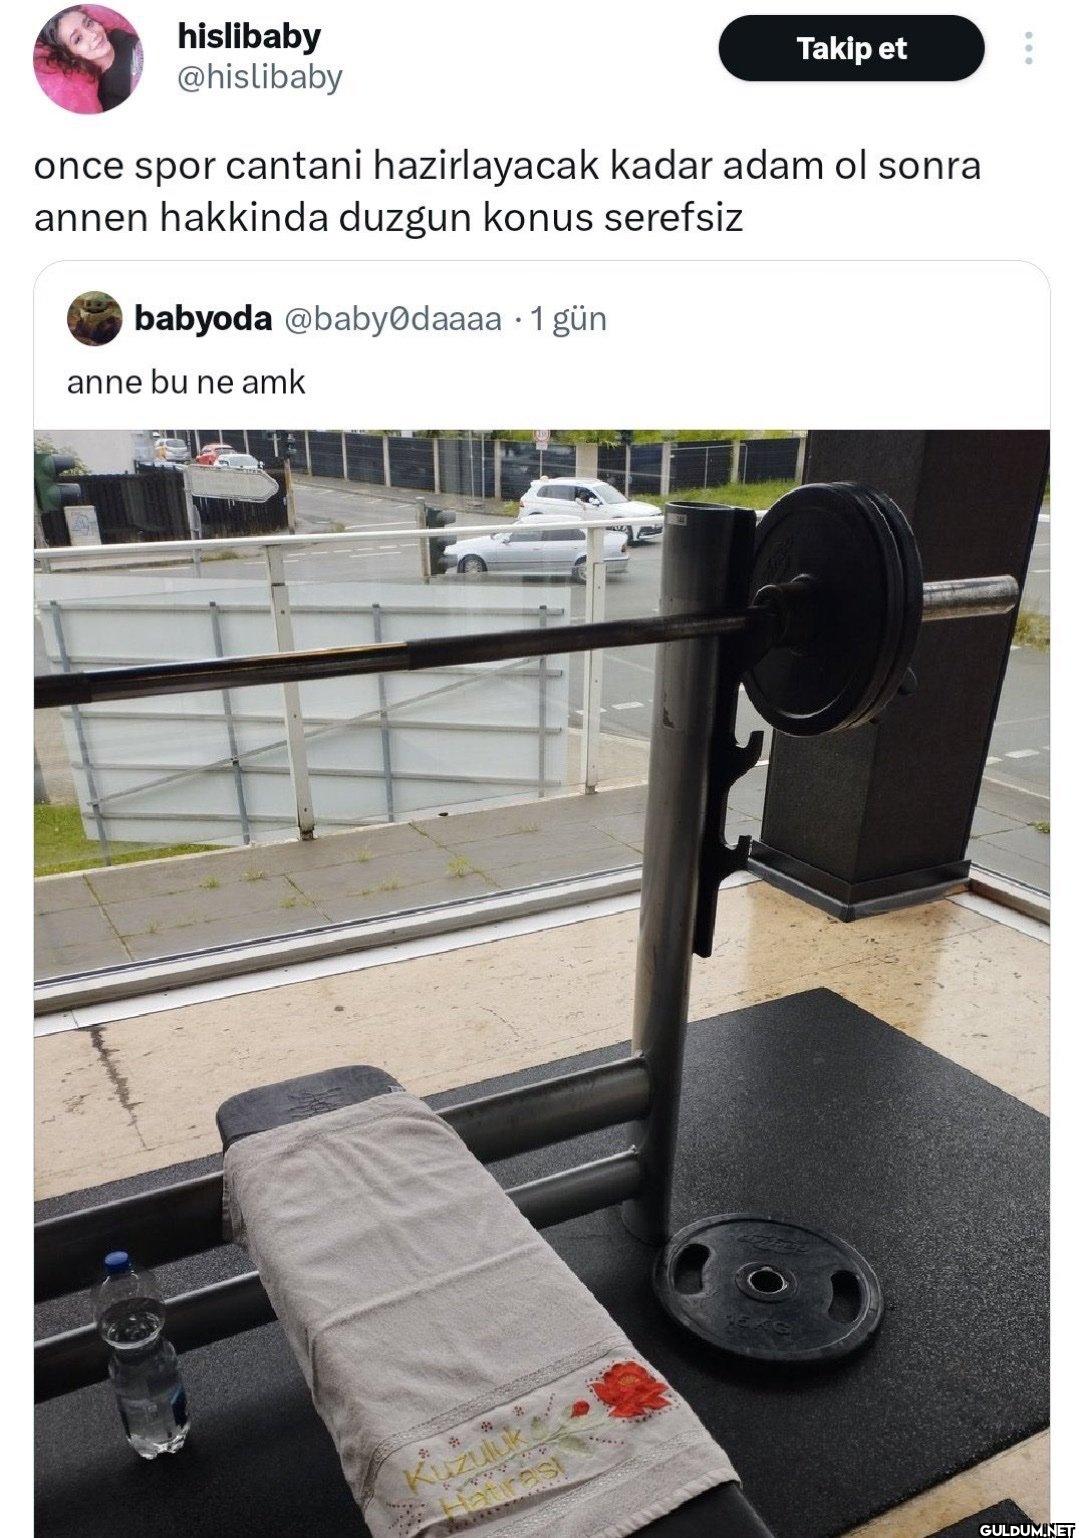This screenshot has width=1079, height=1538.
Task: Click the GULDUM.NET watermark
Action: pos(1026,1528)
